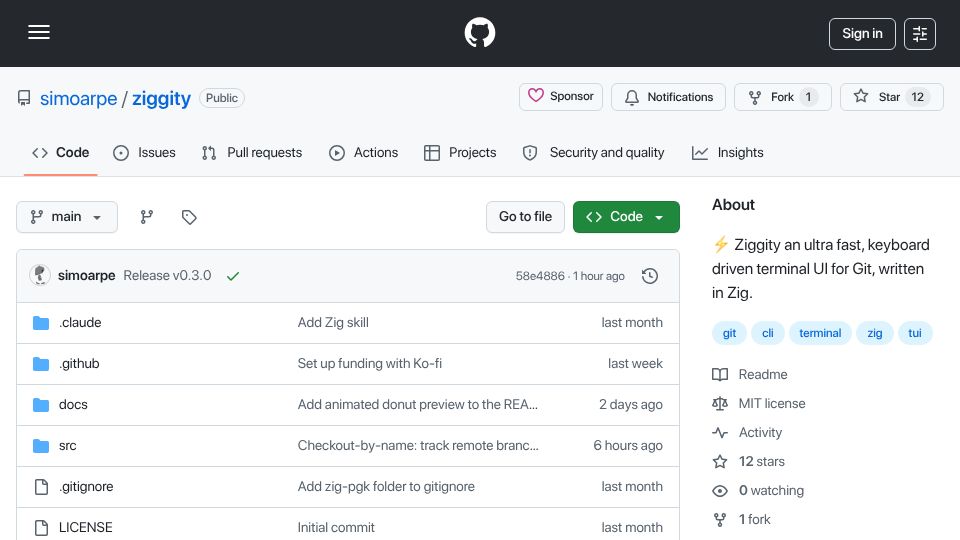This screenshot has height=540, width=960.
Task: Open 'Add Zig skill' commit message
Action: point(333,323)
